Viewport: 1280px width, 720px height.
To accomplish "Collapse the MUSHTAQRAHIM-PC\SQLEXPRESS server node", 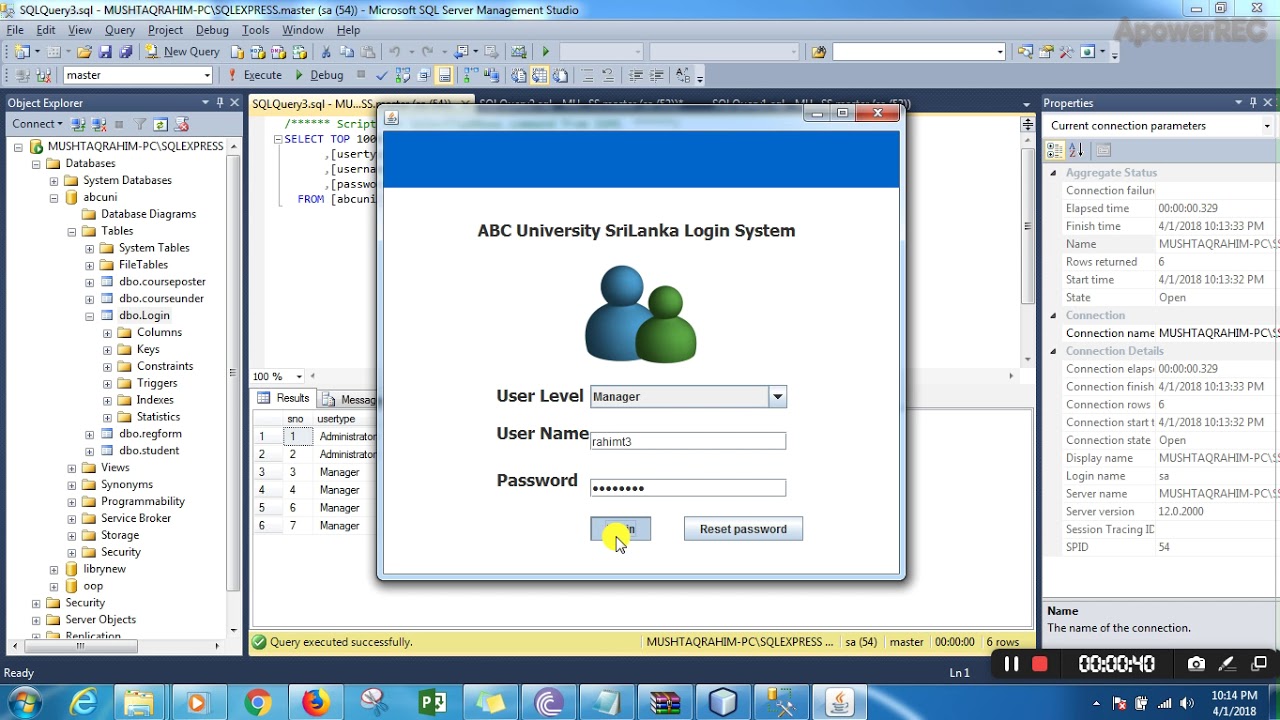I will click(x=18, y=147).
